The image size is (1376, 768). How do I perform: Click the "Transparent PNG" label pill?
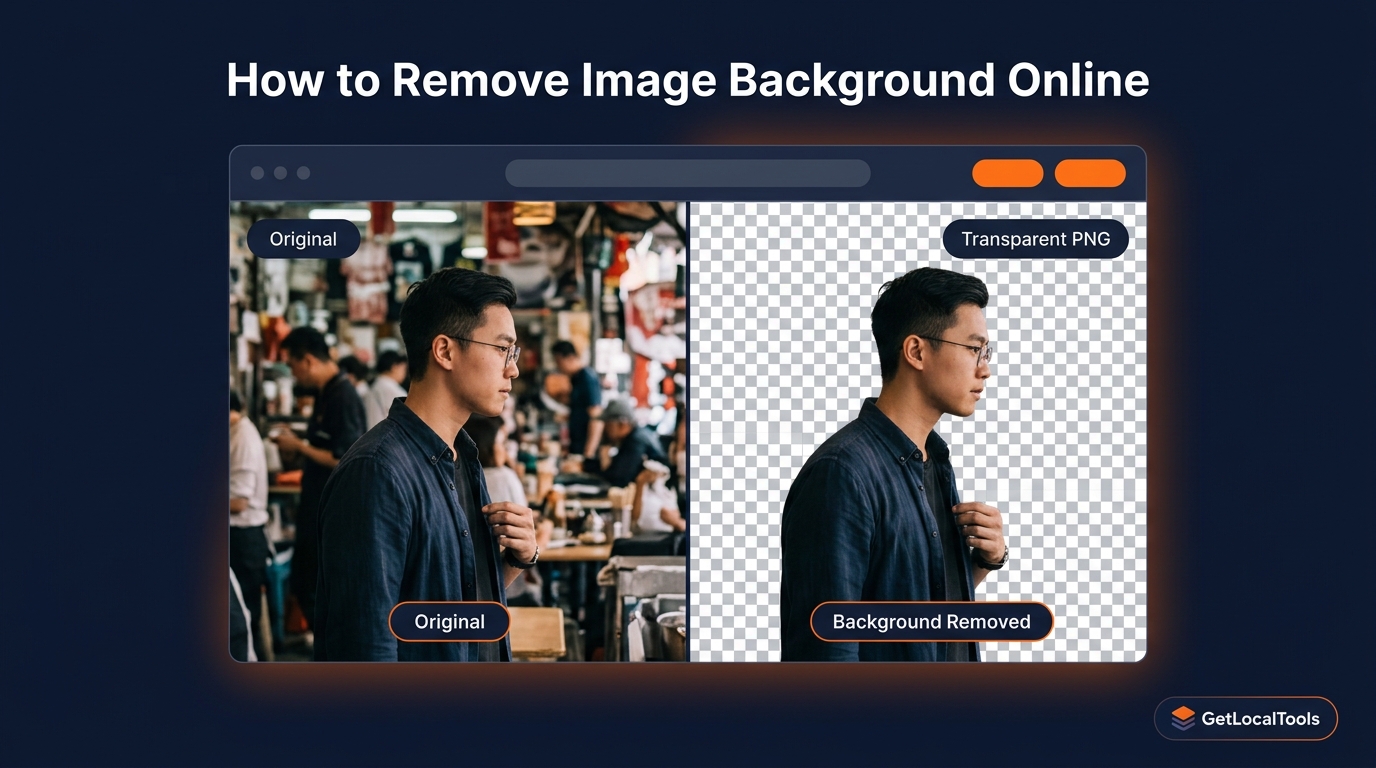pos(1035,239)
